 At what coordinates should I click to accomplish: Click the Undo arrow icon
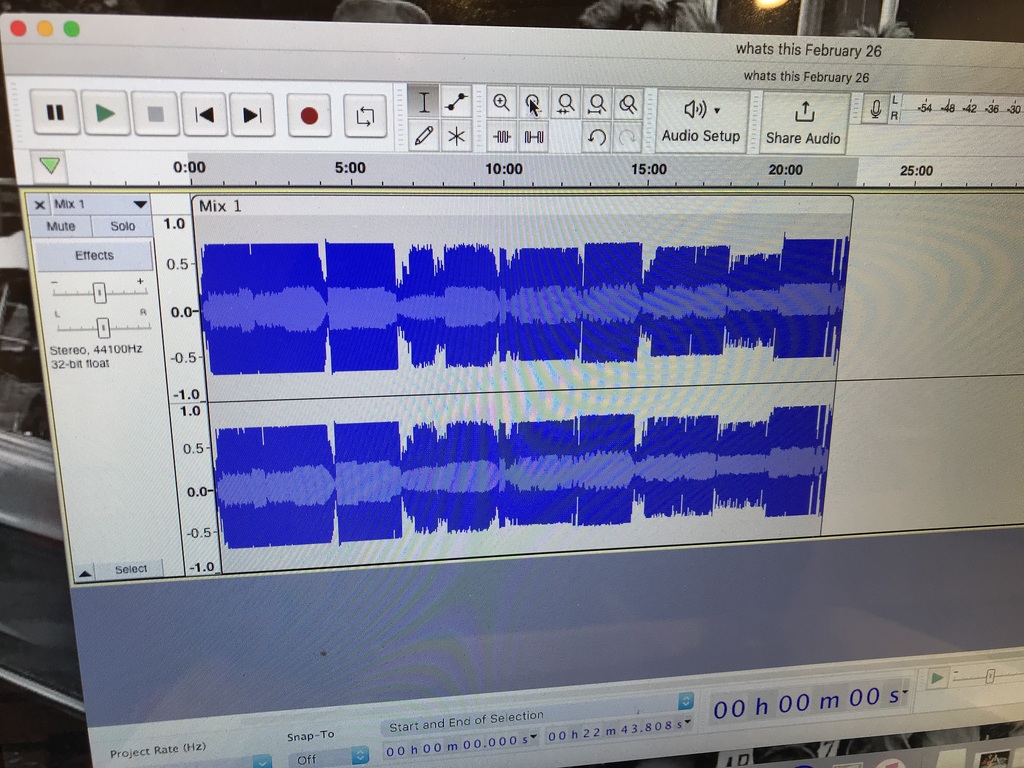pyautogui.click(x=597, y=138)
